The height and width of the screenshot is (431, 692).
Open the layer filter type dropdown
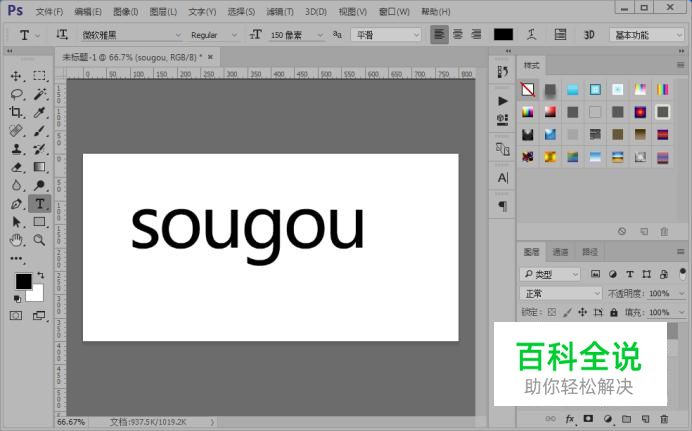550,274
